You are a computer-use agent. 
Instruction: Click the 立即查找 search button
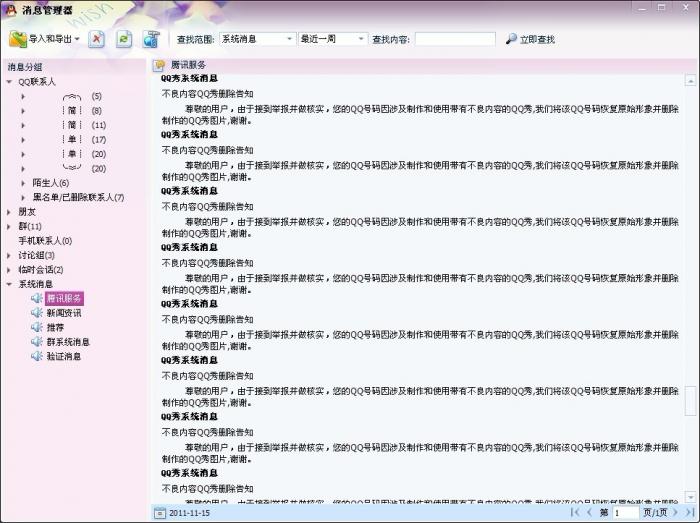530,39
